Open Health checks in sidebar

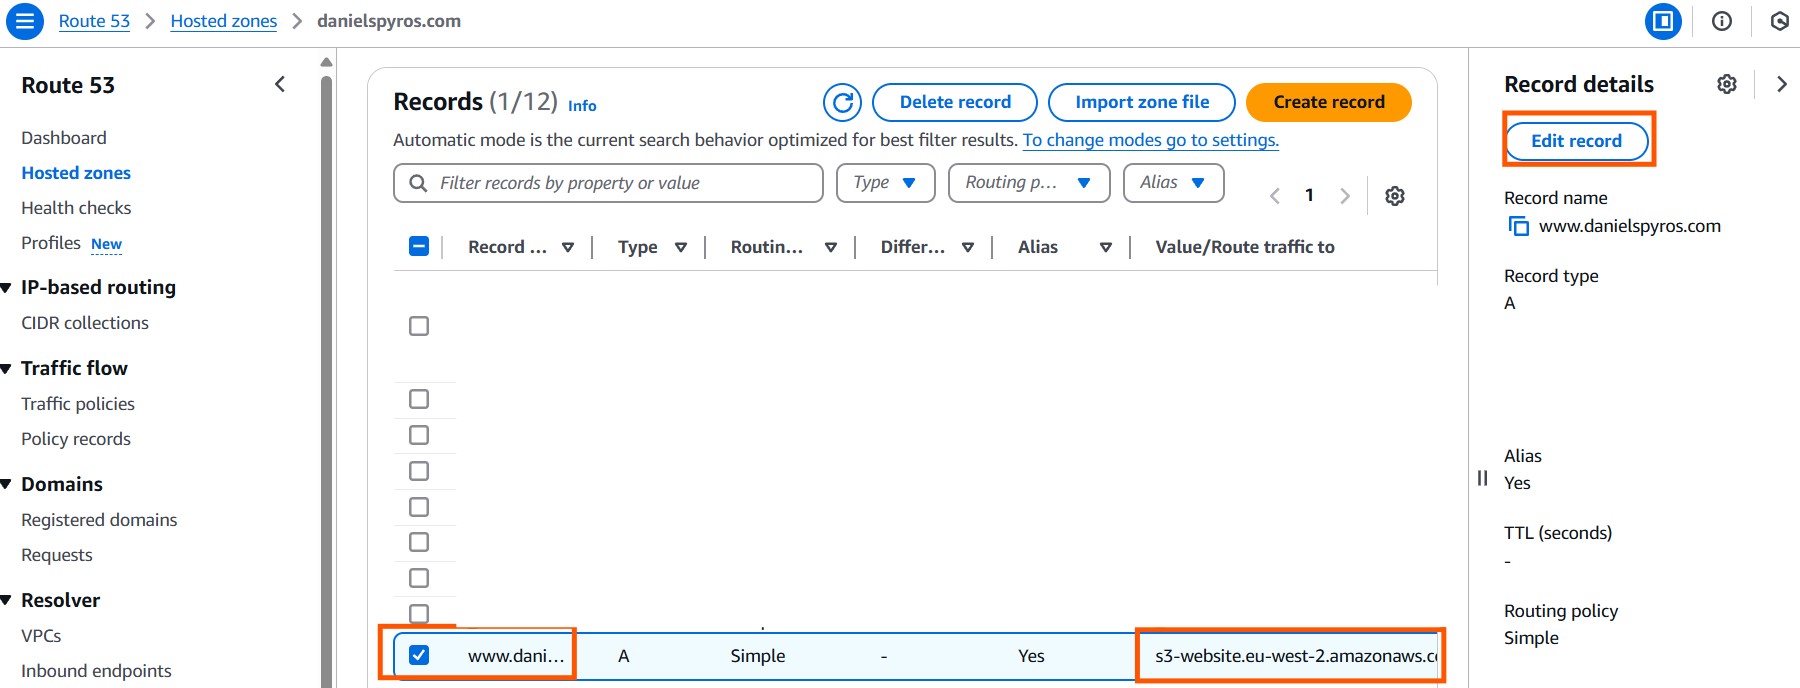coord(76,208)
